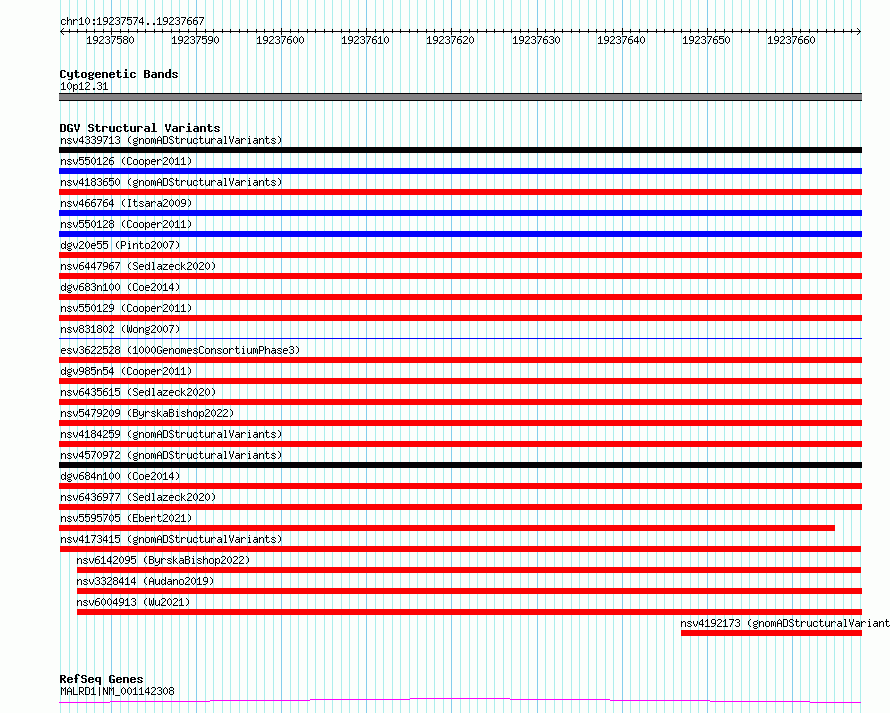Viewport: 890px width, 713px height.
Task: Click the RefSeq Genes track heading
Action: point(101,679)
